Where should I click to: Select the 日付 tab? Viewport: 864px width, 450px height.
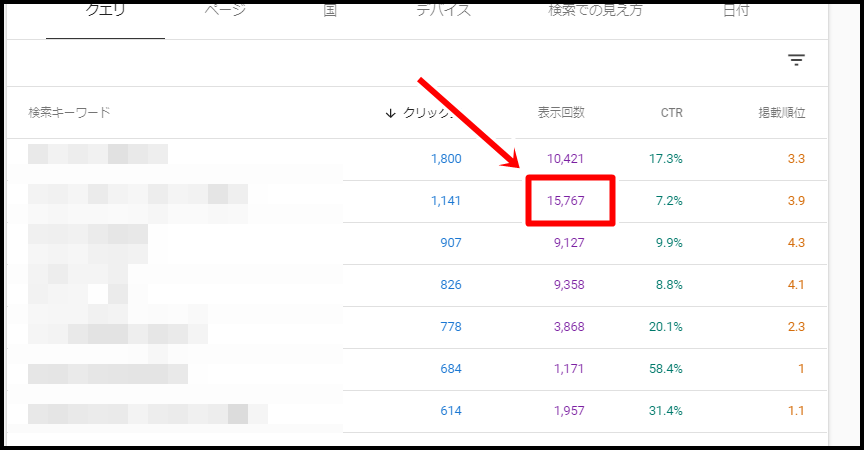pos(738,12)
